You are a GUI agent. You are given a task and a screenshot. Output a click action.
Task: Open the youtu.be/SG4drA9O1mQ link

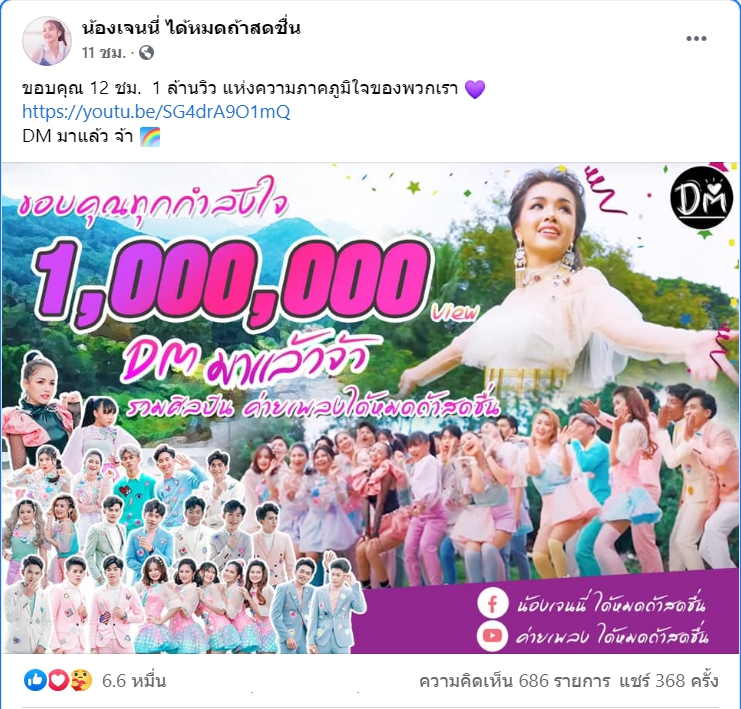click(156, 112)
